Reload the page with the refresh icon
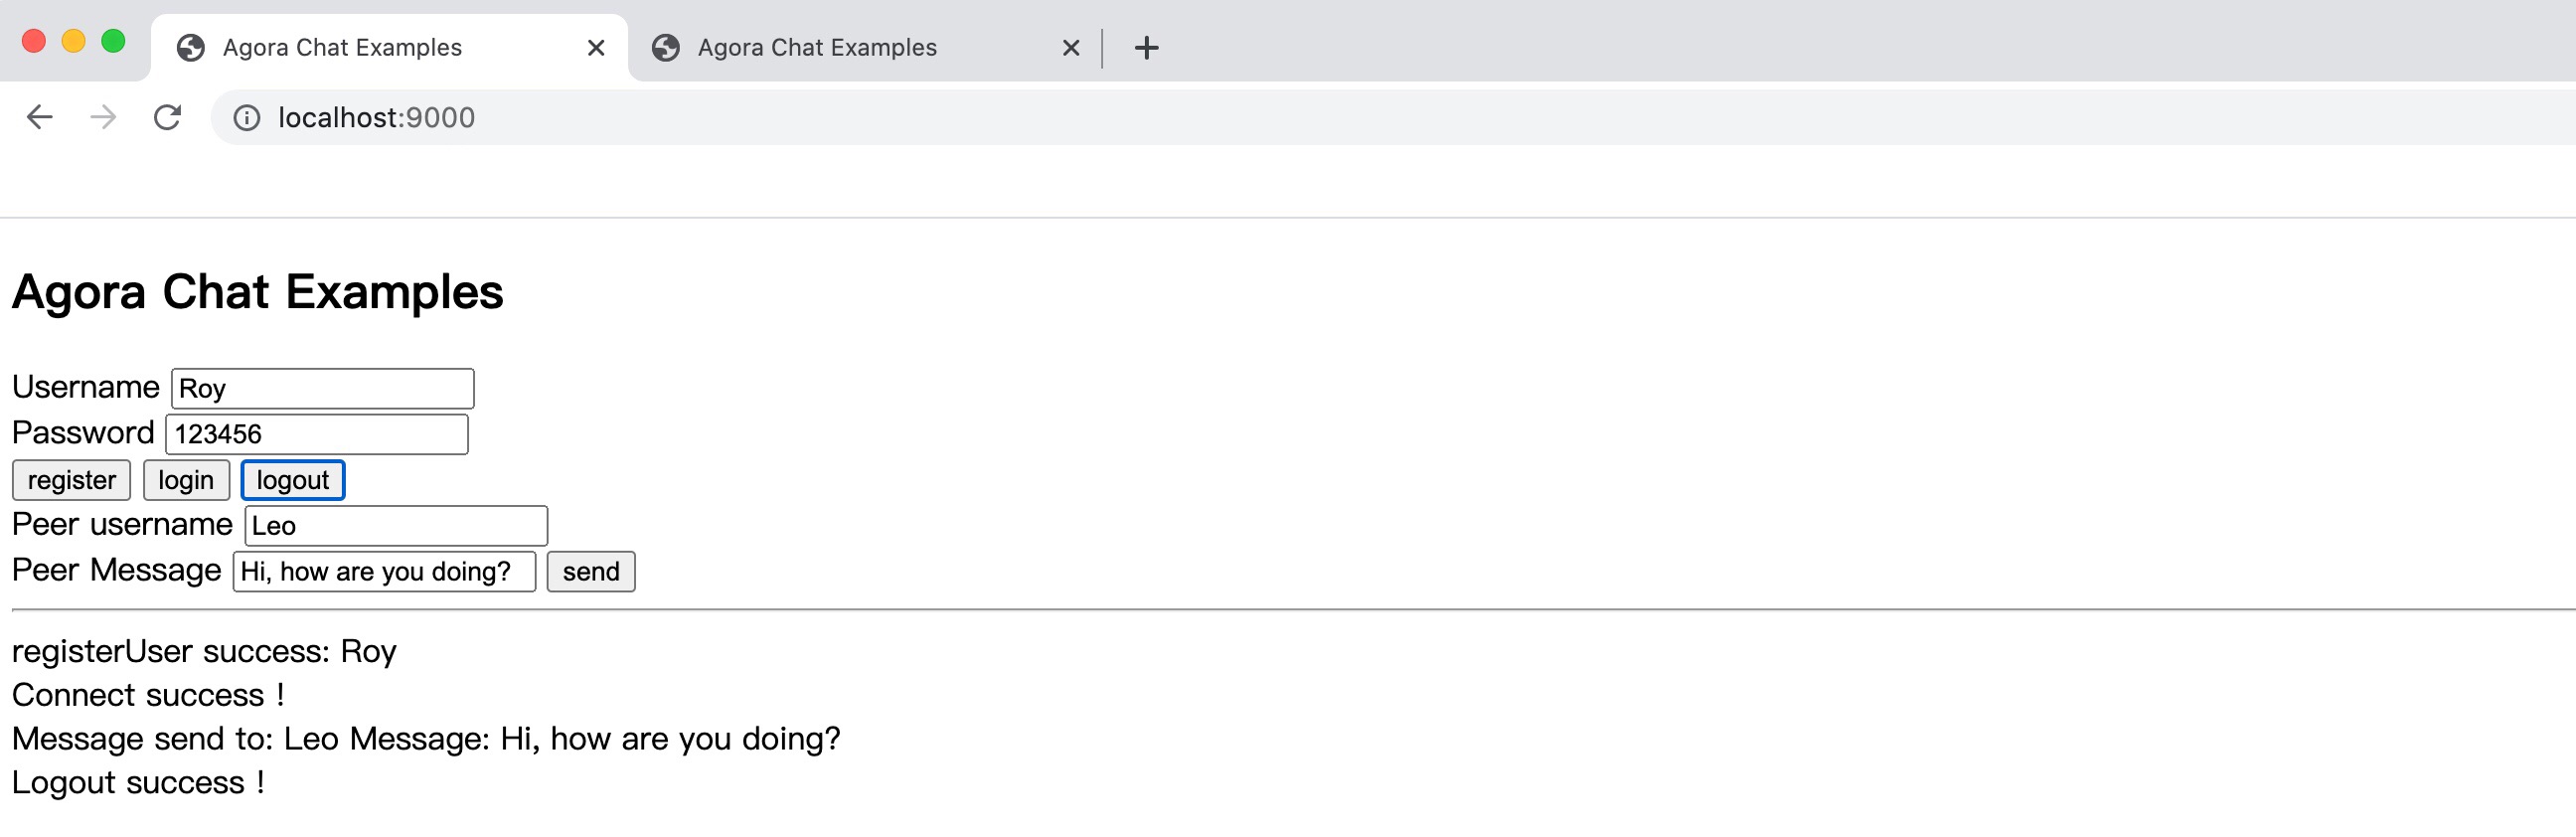Screen dimensions: 2576x837 pos(167,118)
